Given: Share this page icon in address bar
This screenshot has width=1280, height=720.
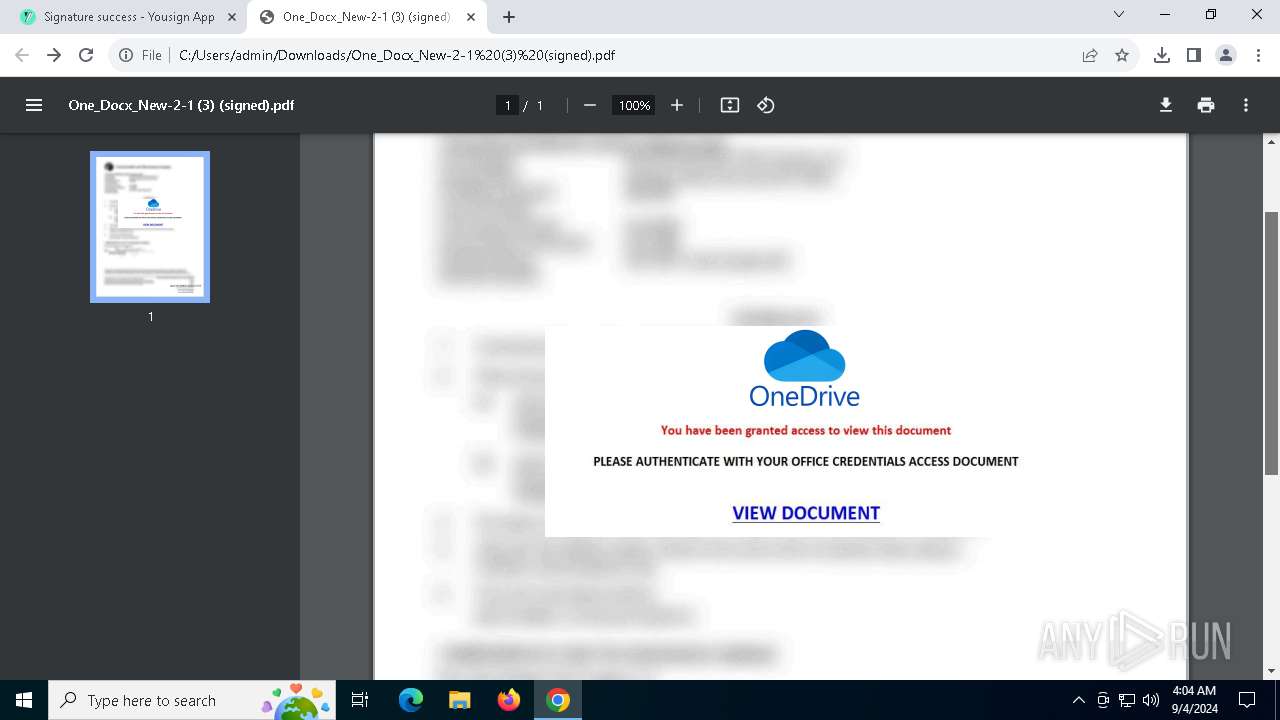Looking at the screenshot, I should (x=1090, y=55).
